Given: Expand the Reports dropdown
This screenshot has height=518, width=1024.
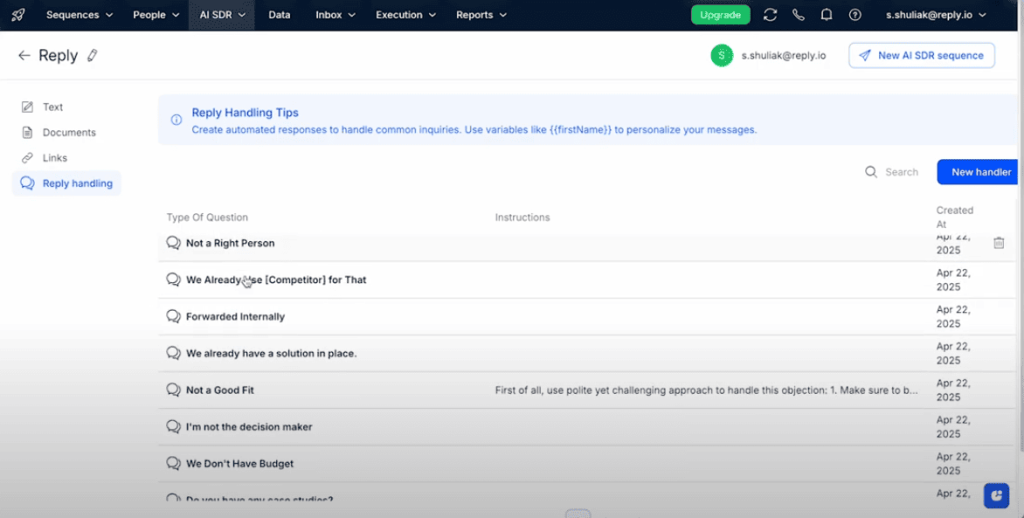Looking at the screenshot, I should 481,15.
